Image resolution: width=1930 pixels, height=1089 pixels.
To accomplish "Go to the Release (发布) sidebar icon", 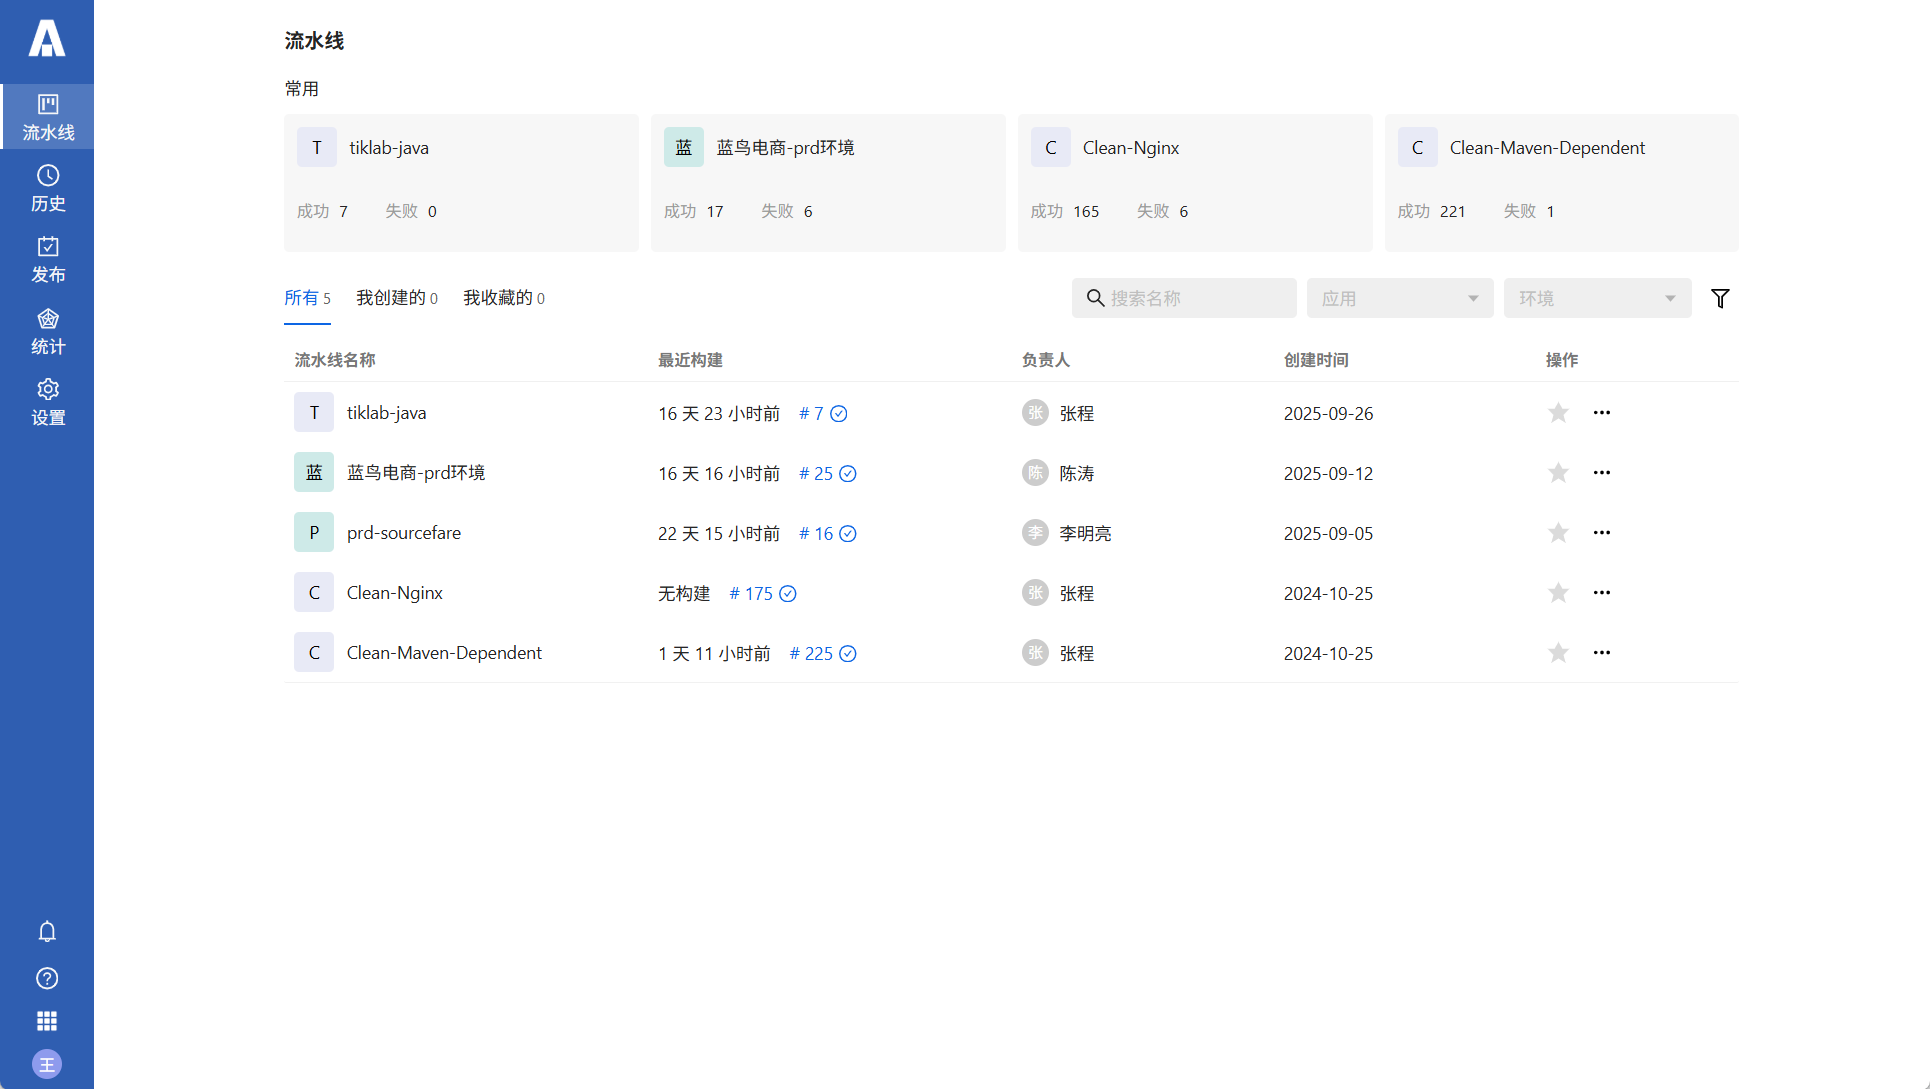I will [x=47, y=259].
